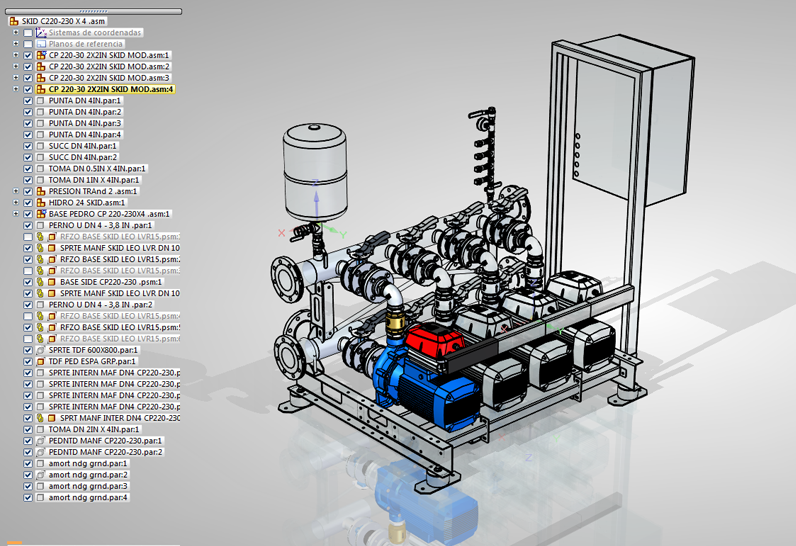Screen dimensions: 796x546
Task: Select the TDF PED ESPA GRP.par:1 label
Action: 92,361
